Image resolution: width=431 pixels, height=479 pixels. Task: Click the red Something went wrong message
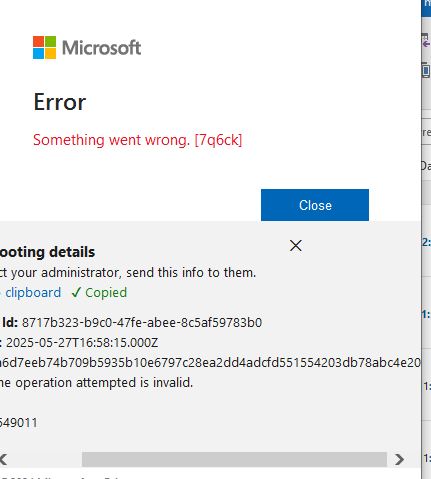click(x=137, y=140)
